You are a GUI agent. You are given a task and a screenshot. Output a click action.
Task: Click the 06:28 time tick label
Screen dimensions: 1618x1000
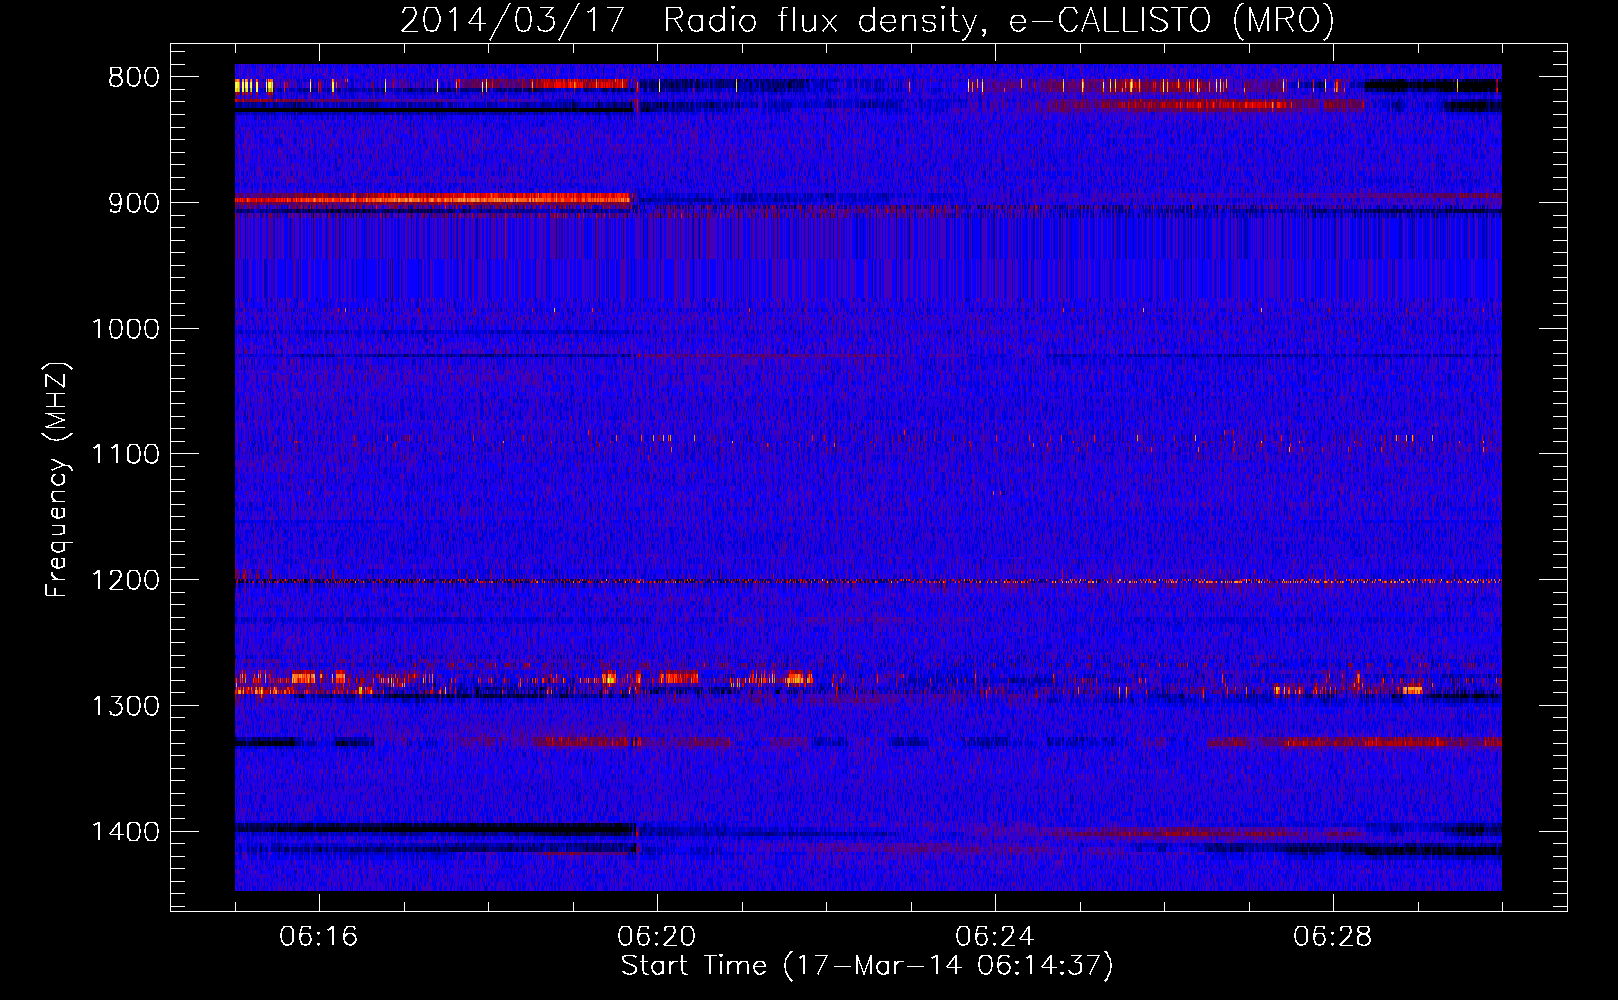1333,937
